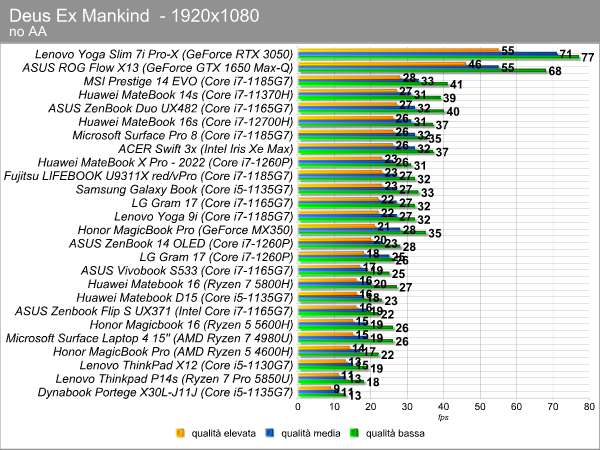Select the ASUS ZenBook Duo UX482 row label
Viewport: 600px width, 450px height.
[170, 109]
